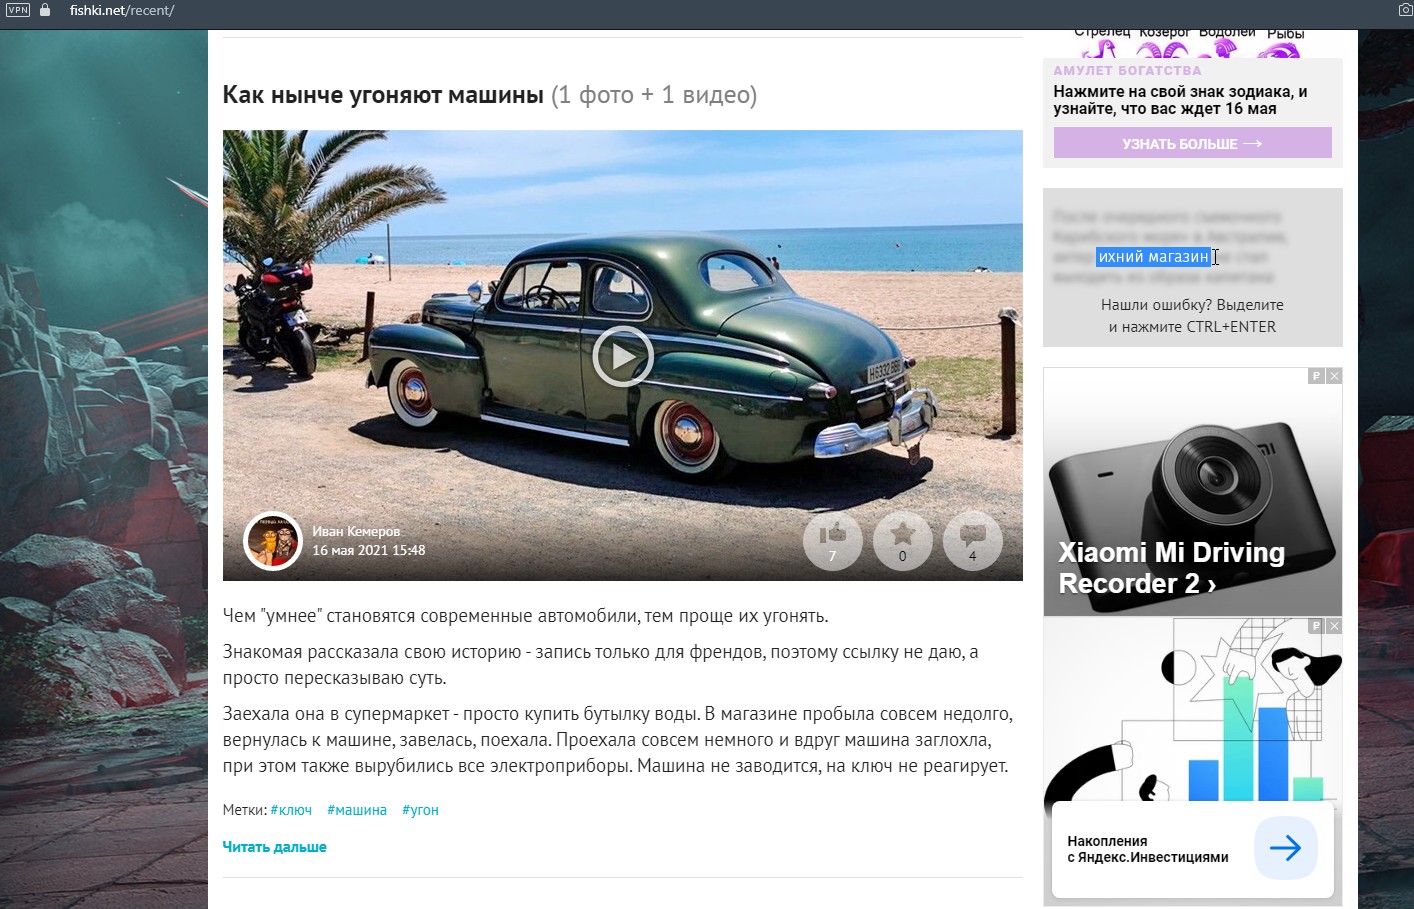Open the #ключ tag
Viewport: 1414px width, 909px height.
pyautogui.click(x=291, y=810)
